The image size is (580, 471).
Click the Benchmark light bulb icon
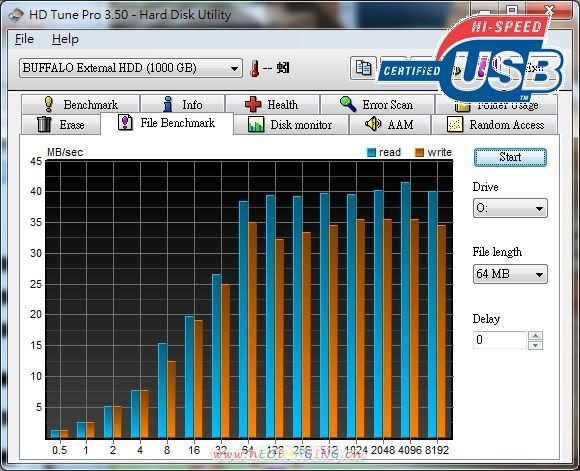[48, 104]
